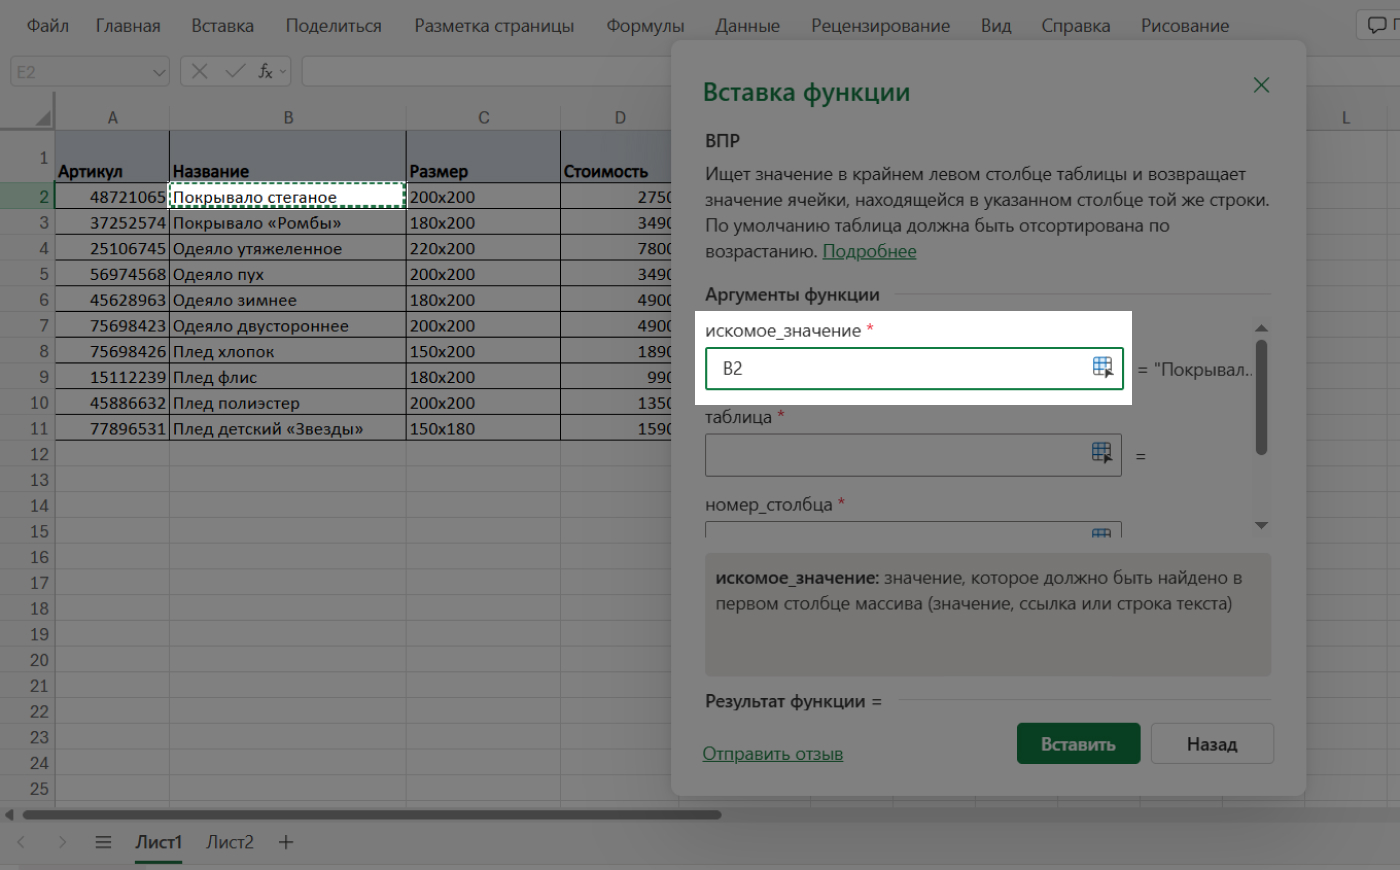This screenshot has width=1400, height=870.
Task: Open the Подробнее help link
Action: coord(869,251)
